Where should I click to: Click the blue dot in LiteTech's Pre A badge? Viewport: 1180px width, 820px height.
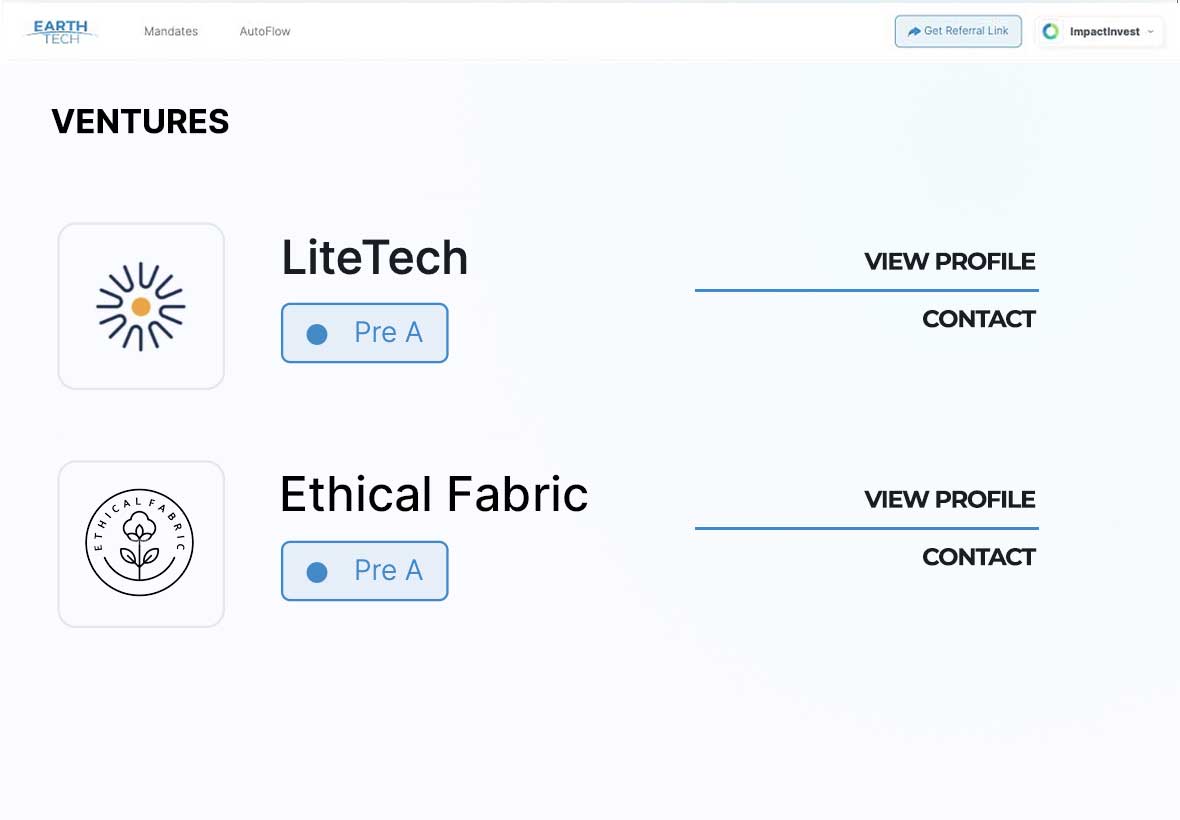pos(317,334)
